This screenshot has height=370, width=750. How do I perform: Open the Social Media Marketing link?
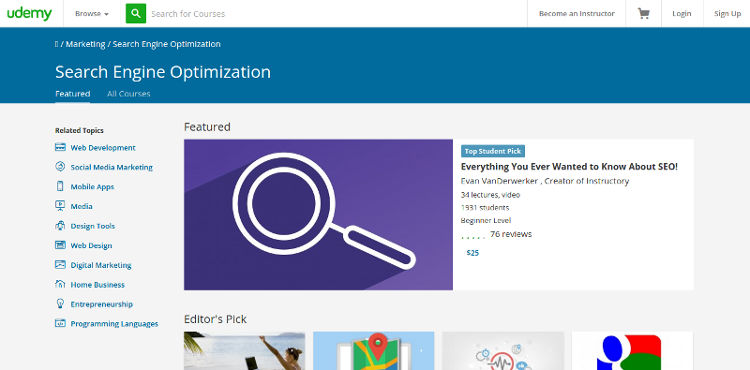click(111, 167)
